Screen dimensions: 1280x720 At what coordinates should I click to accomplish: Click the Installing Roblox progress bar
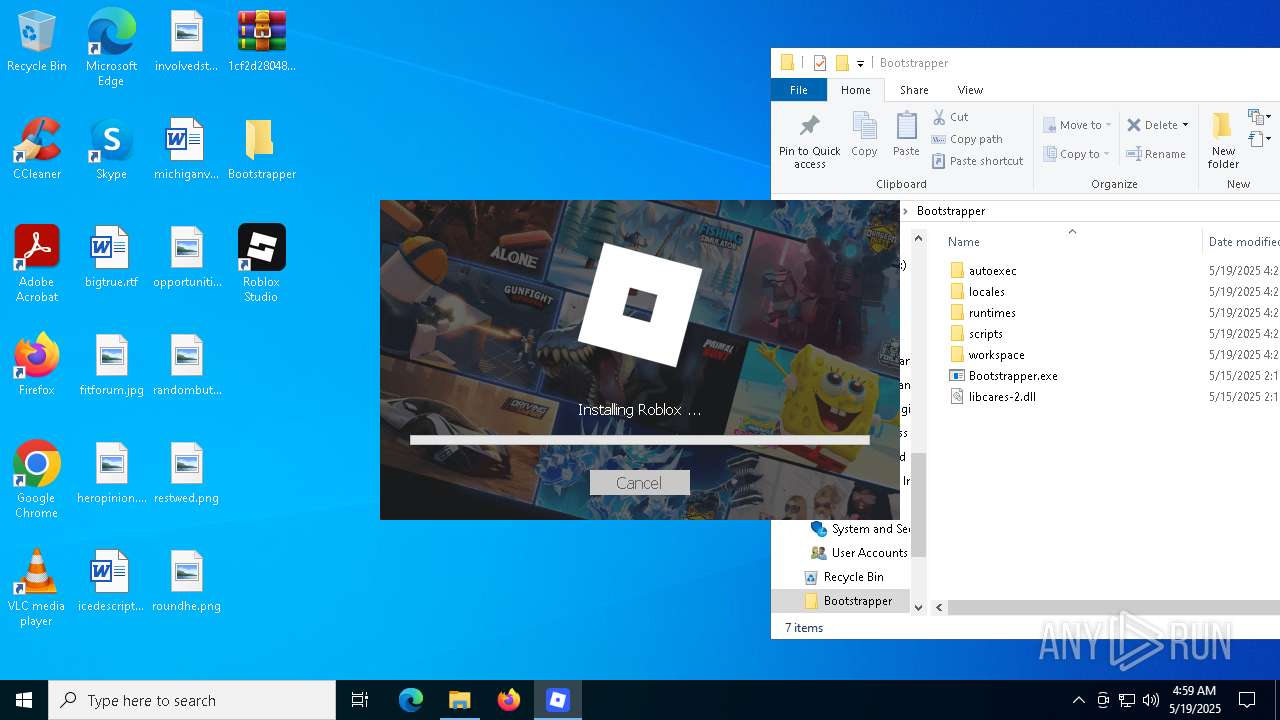click(x=639, y=440)
